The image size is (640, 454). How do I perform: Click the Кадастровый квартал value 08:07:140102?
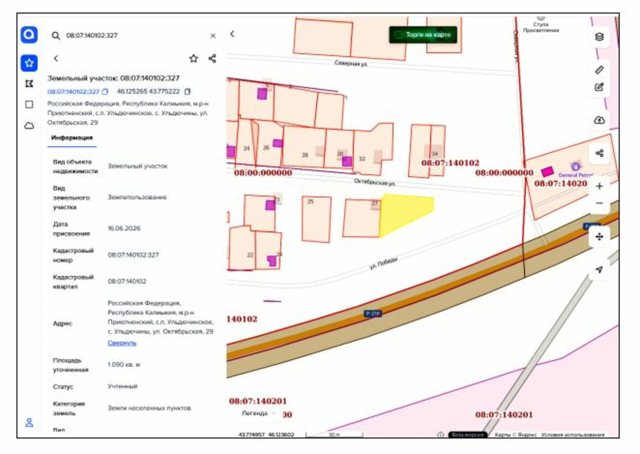pyautogui.click(x=127, y=281)
